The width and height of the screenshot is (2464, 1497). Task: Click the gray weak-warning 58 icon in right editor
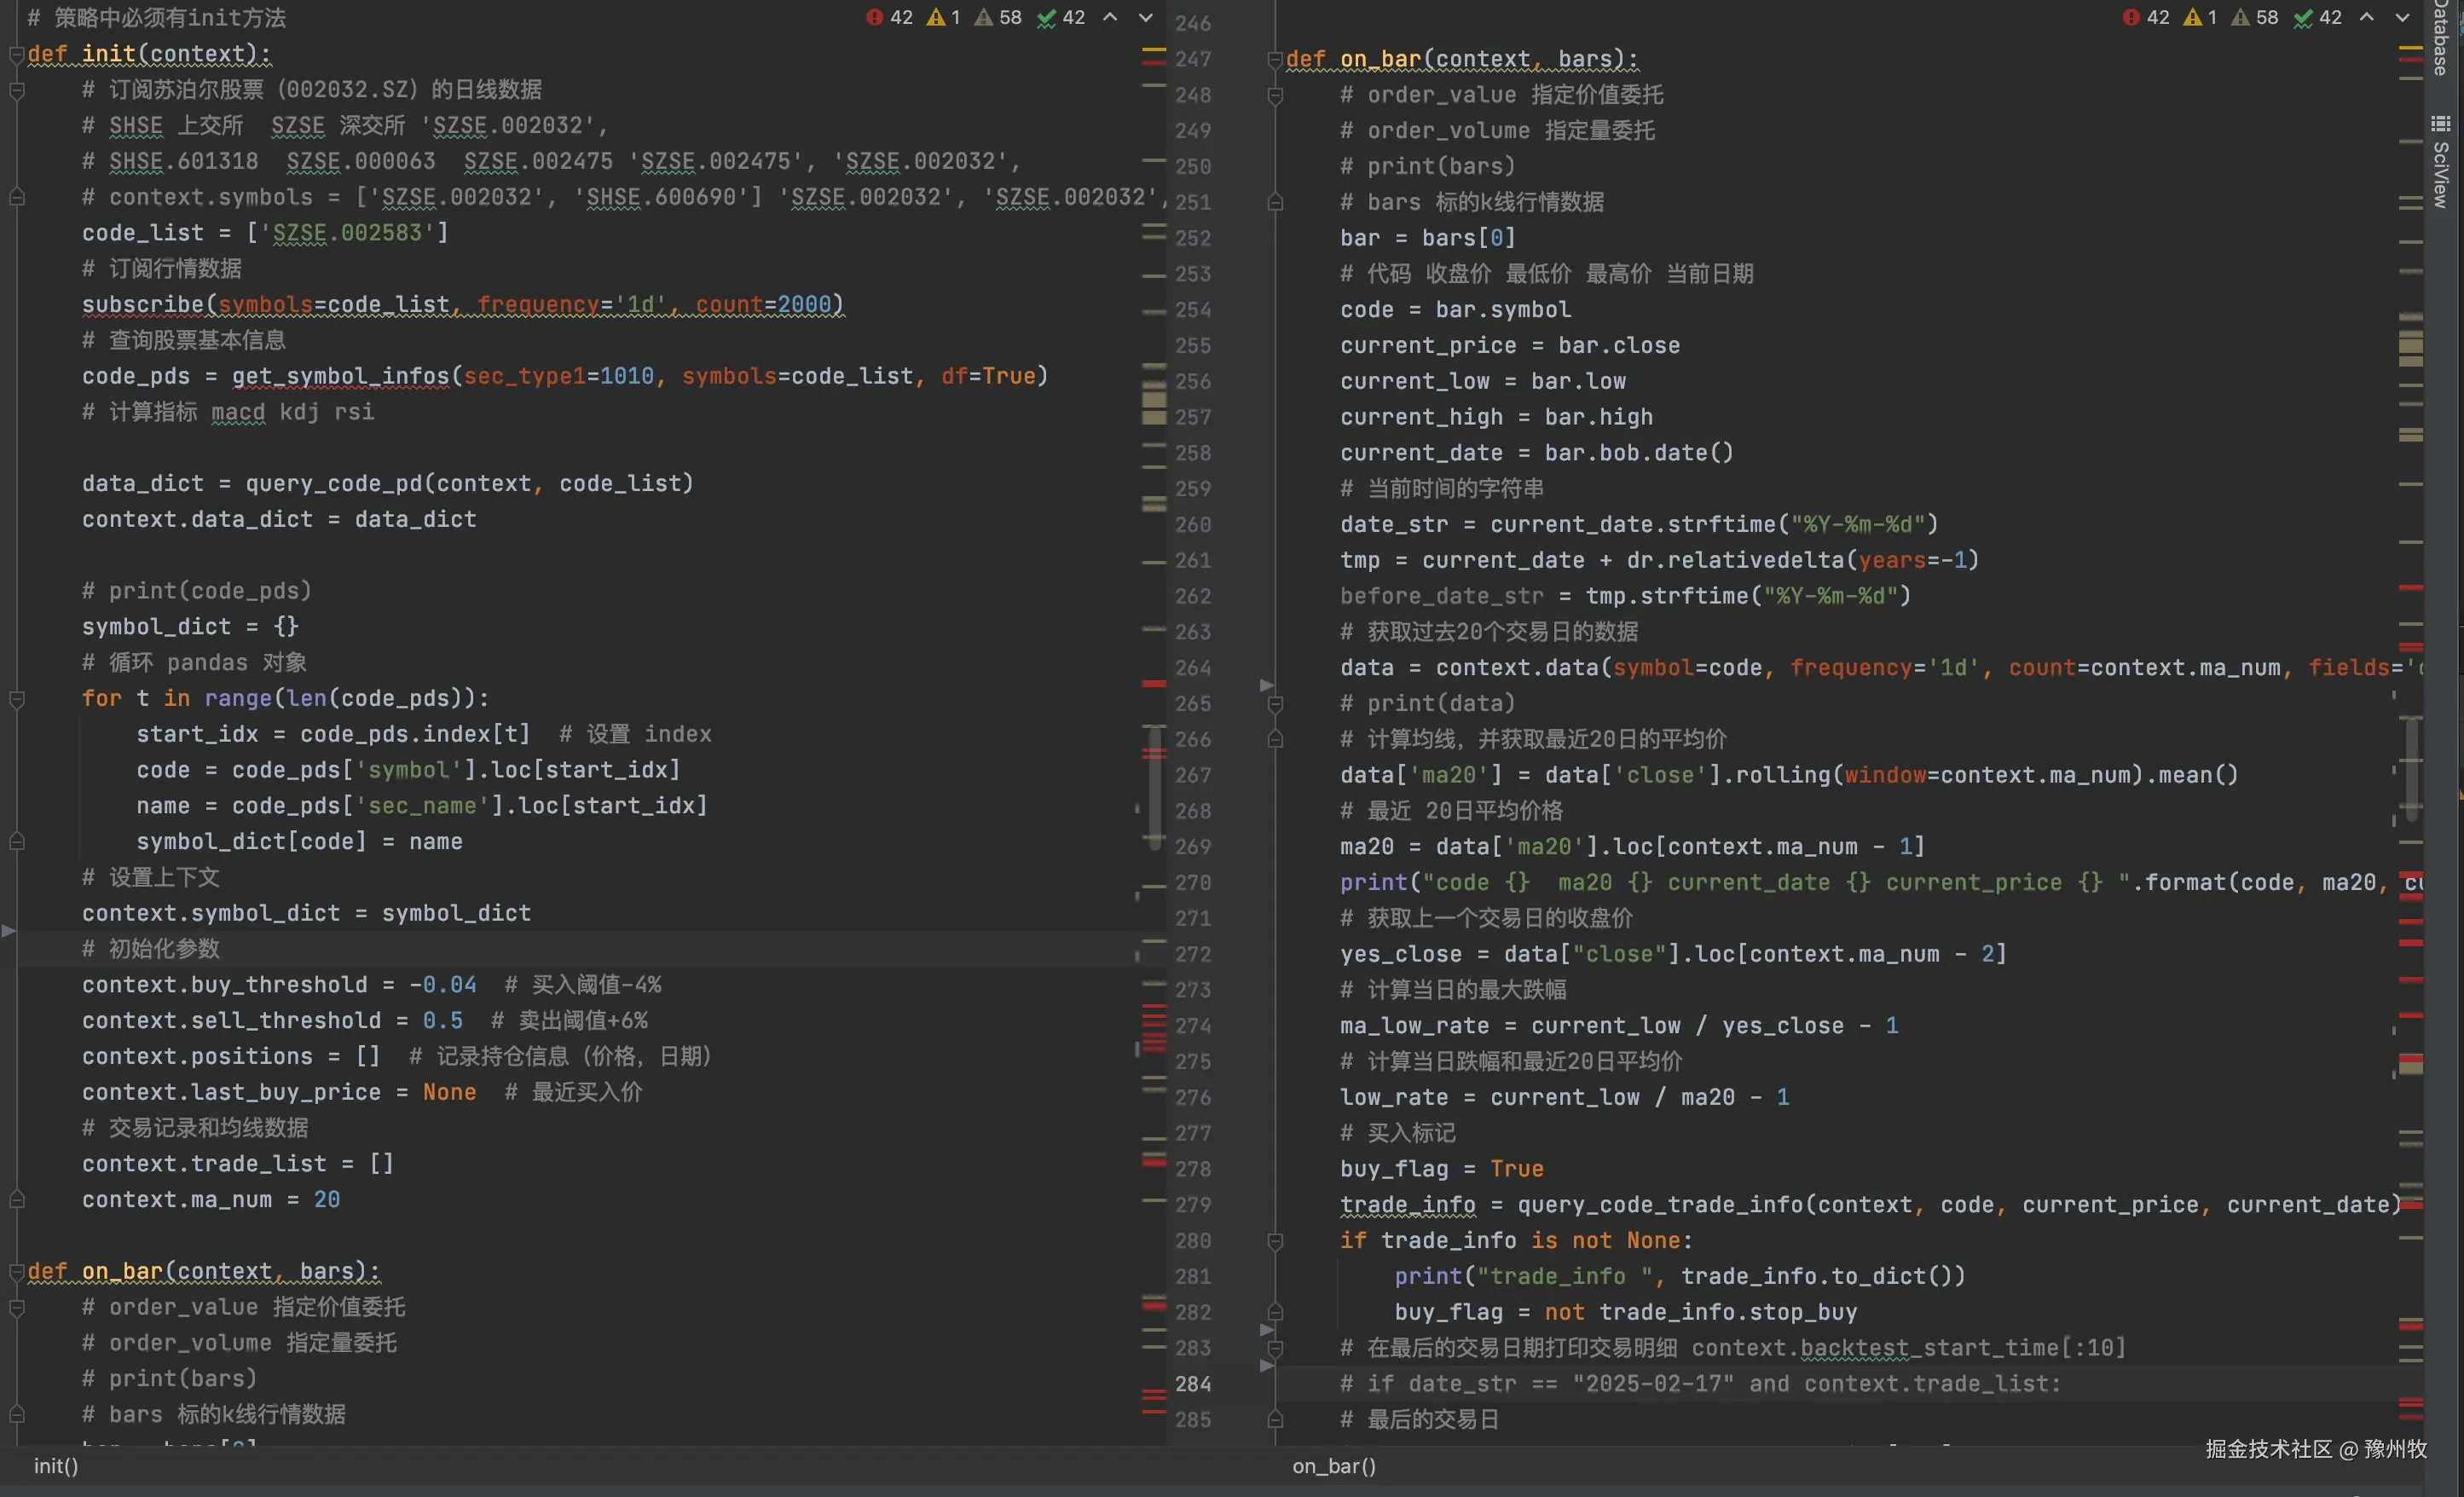[2242, 17]
